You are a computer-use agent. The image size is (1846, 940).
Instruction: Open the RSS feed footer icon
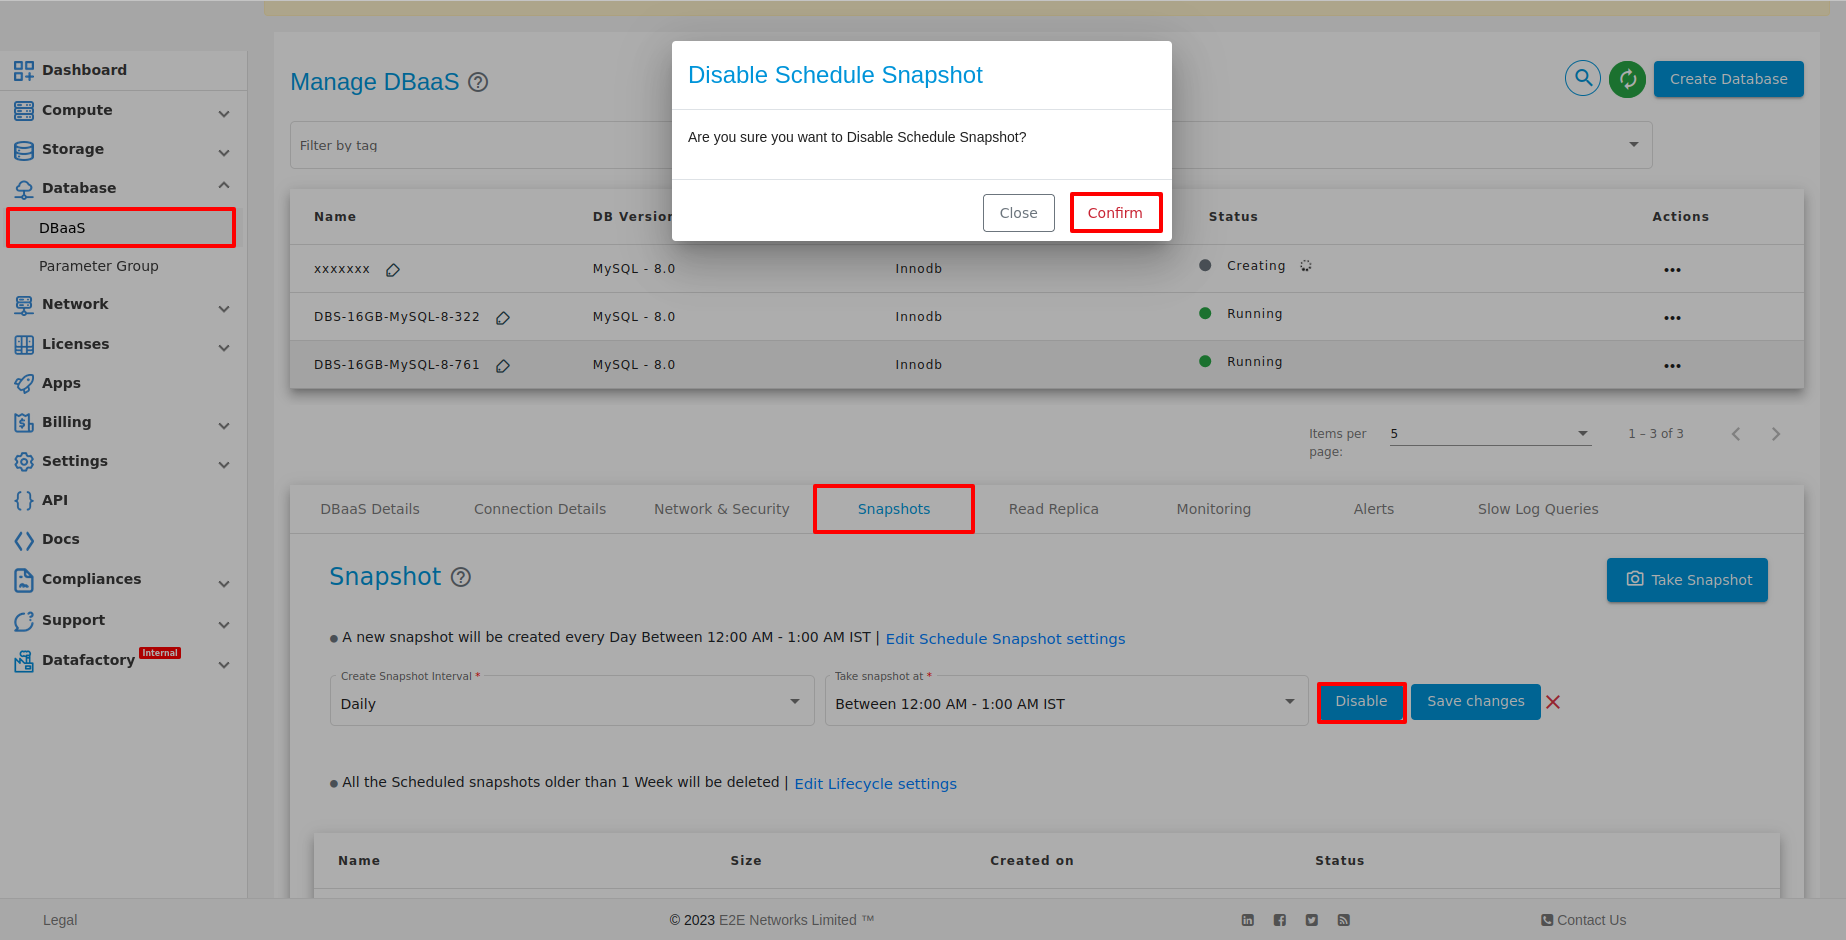(1344, 920)
